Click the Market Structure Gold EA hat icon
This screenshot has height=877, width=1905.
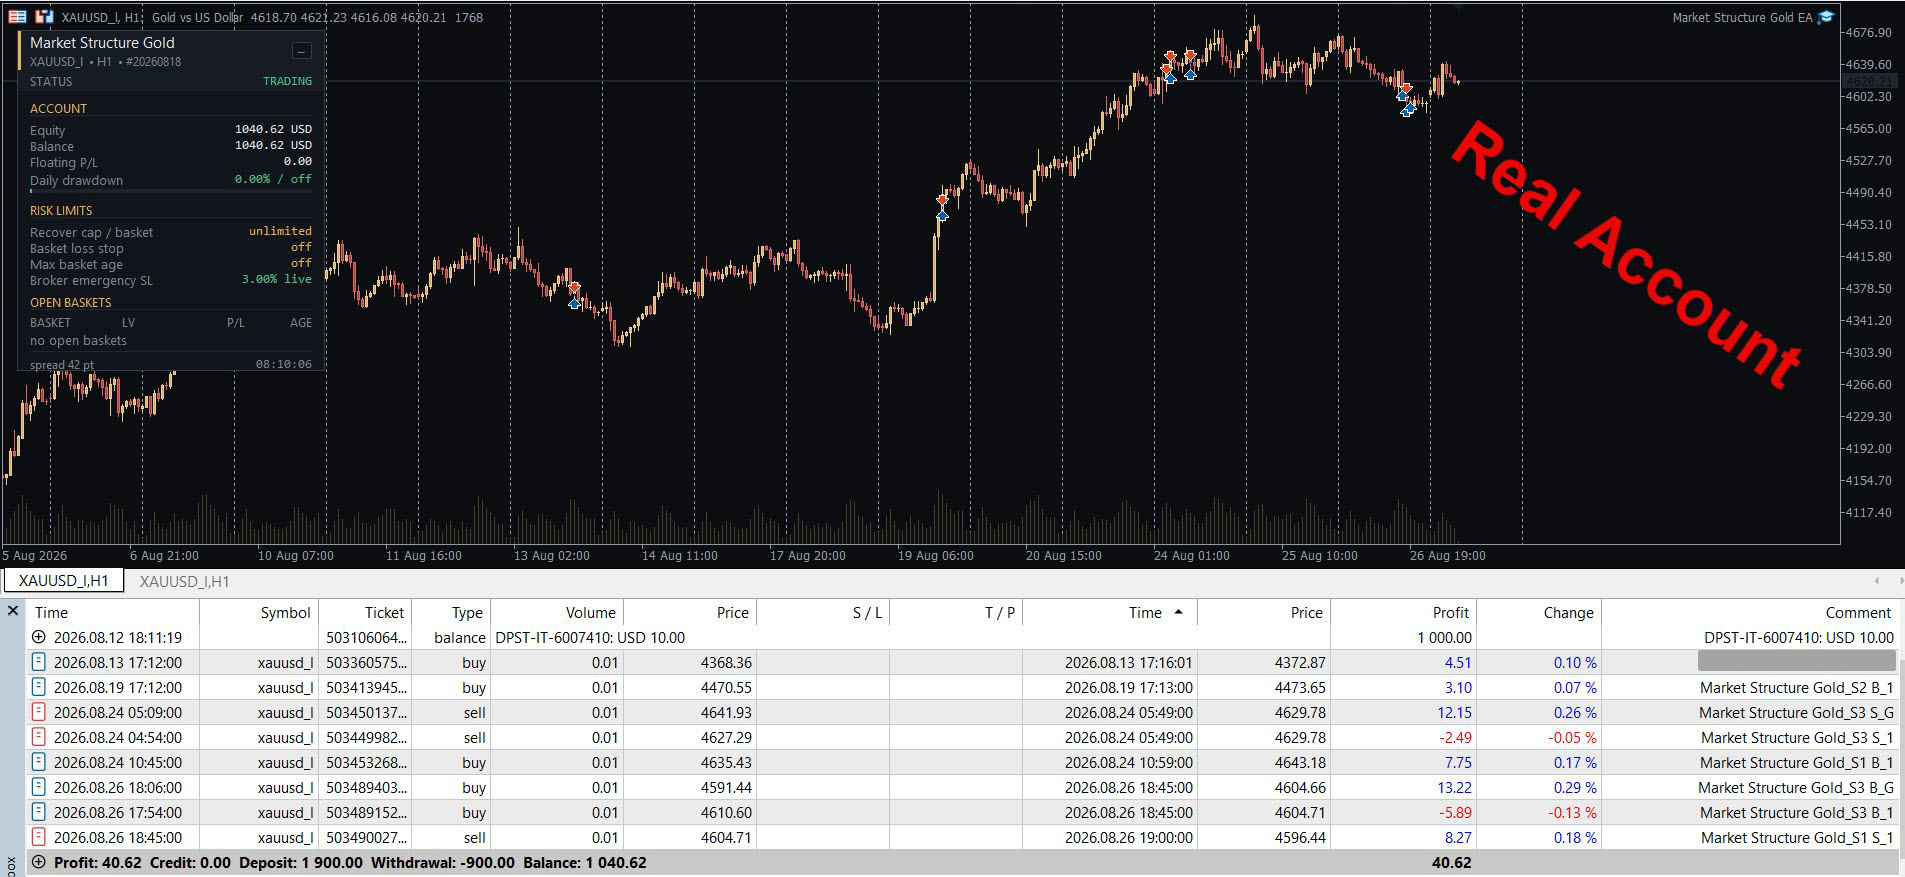click(1826, 17)
